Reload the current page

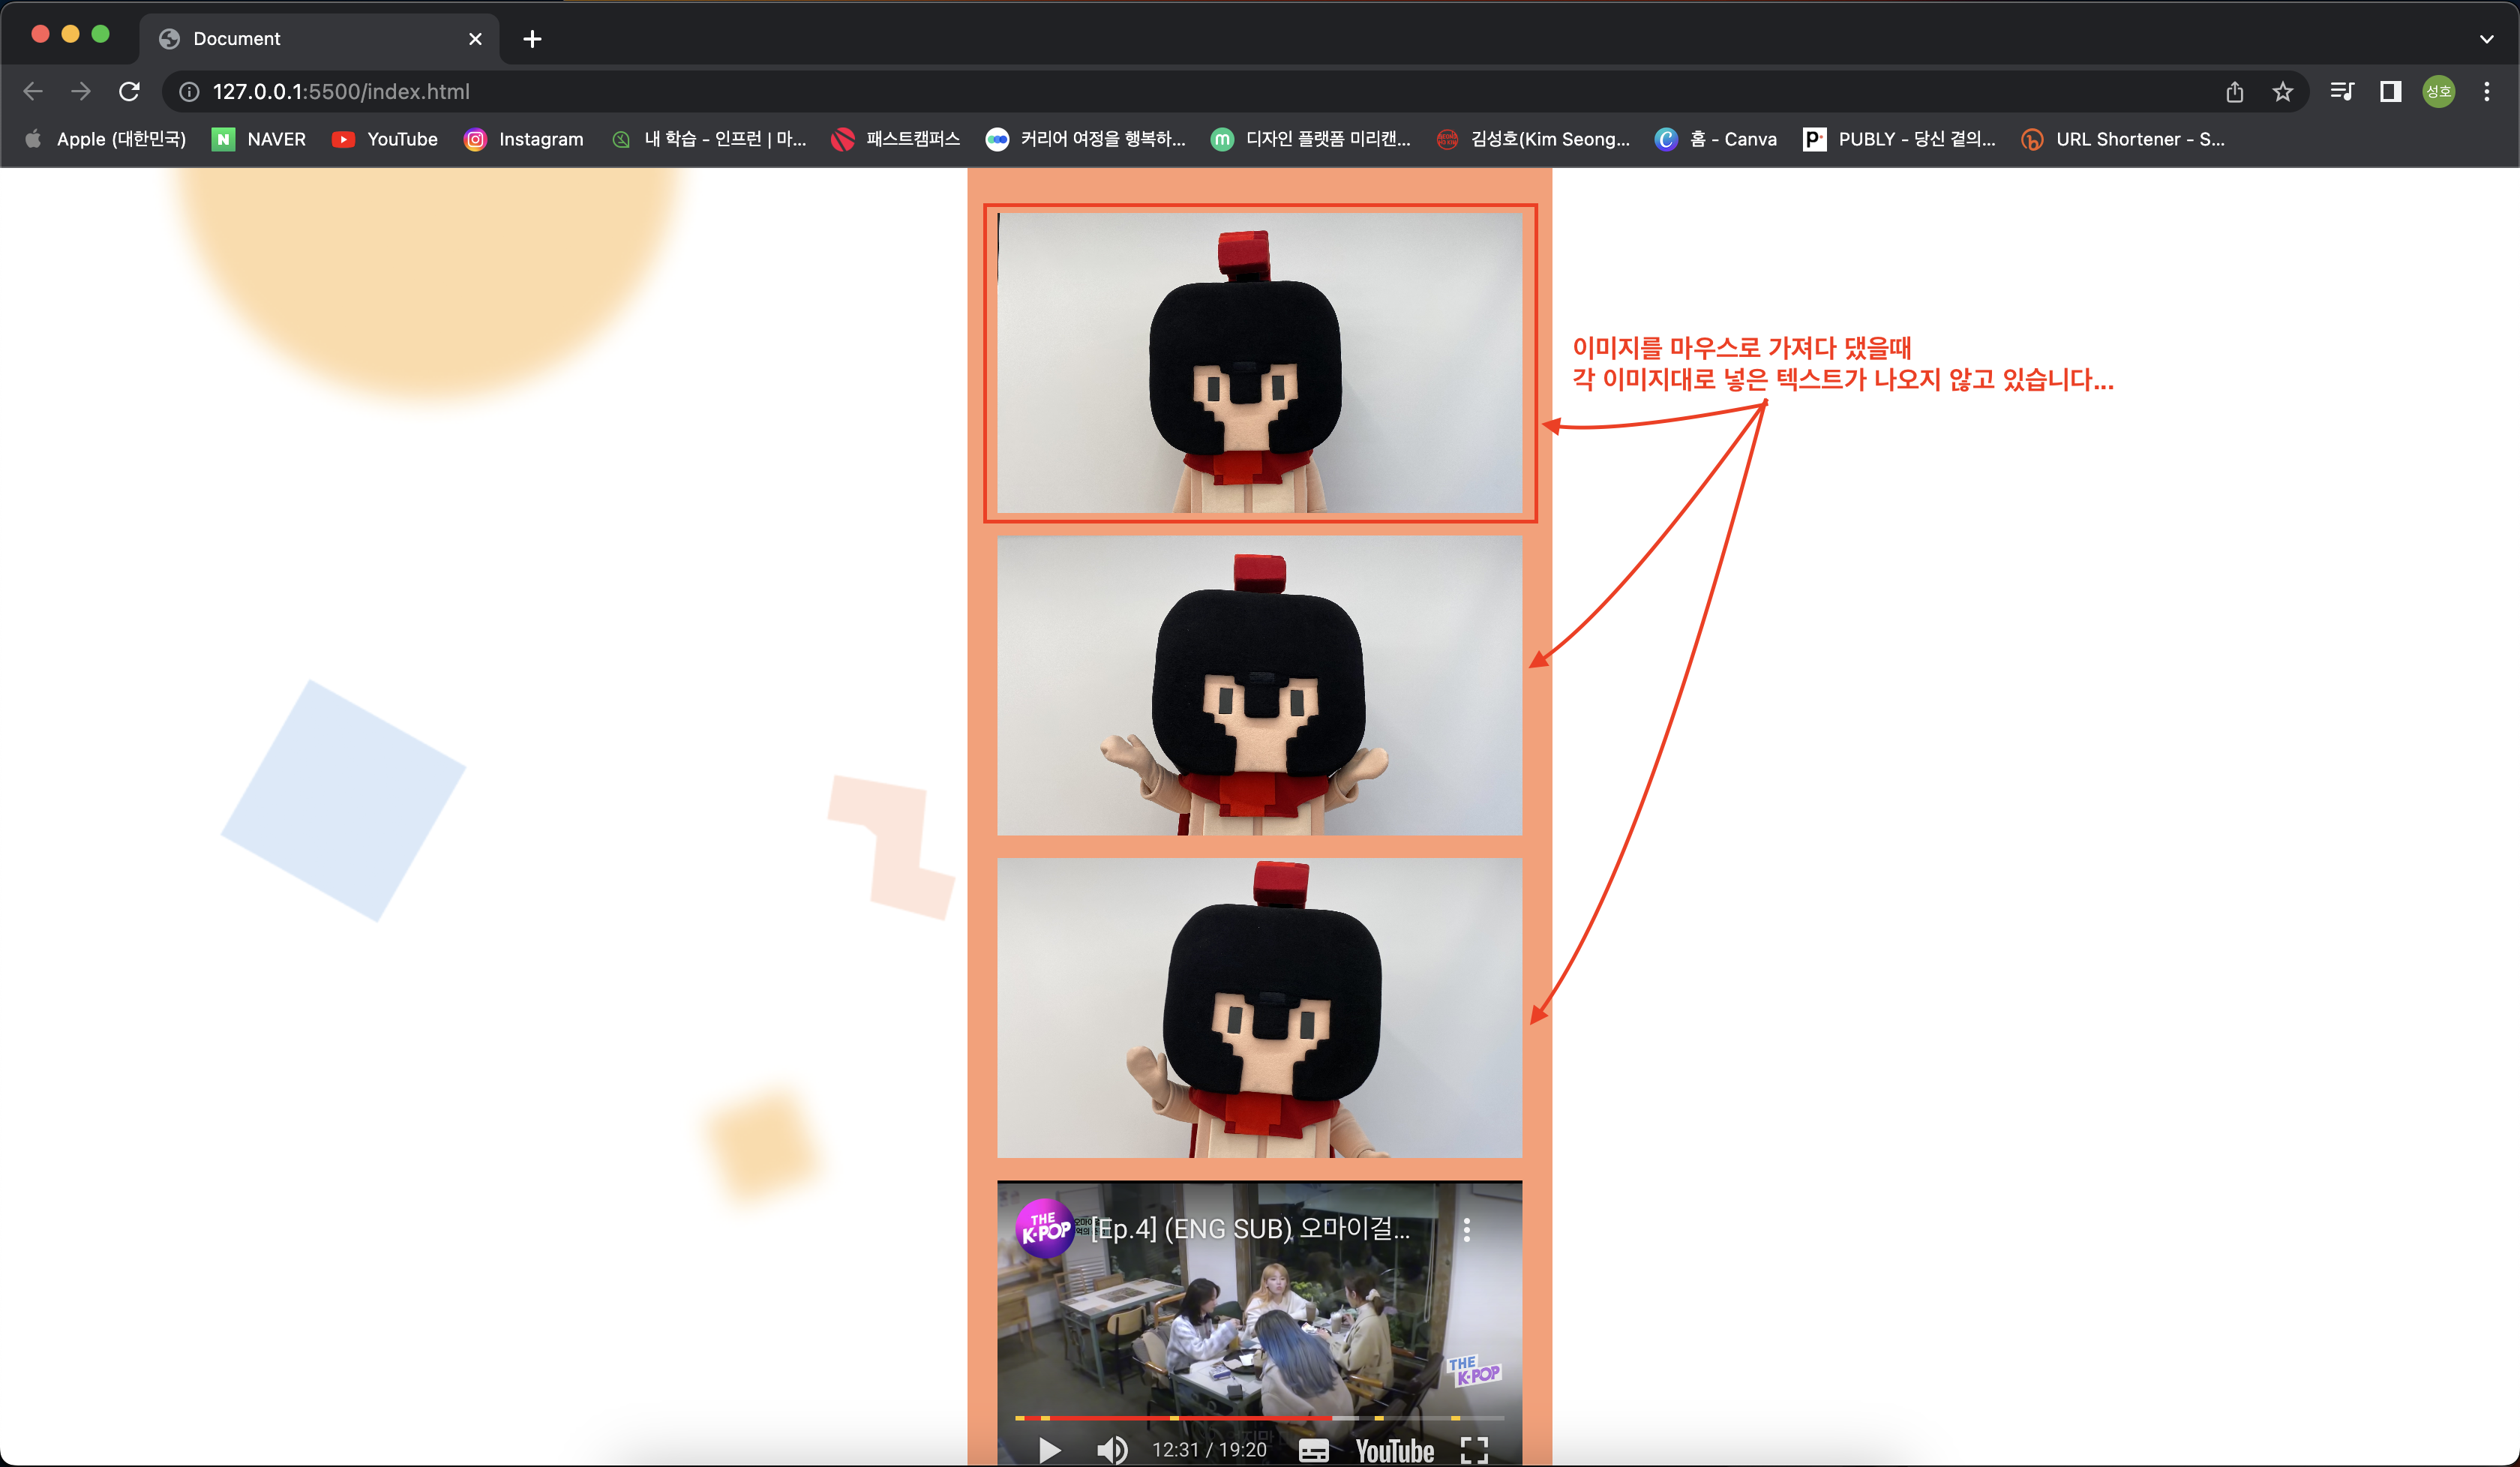point(129,91)
